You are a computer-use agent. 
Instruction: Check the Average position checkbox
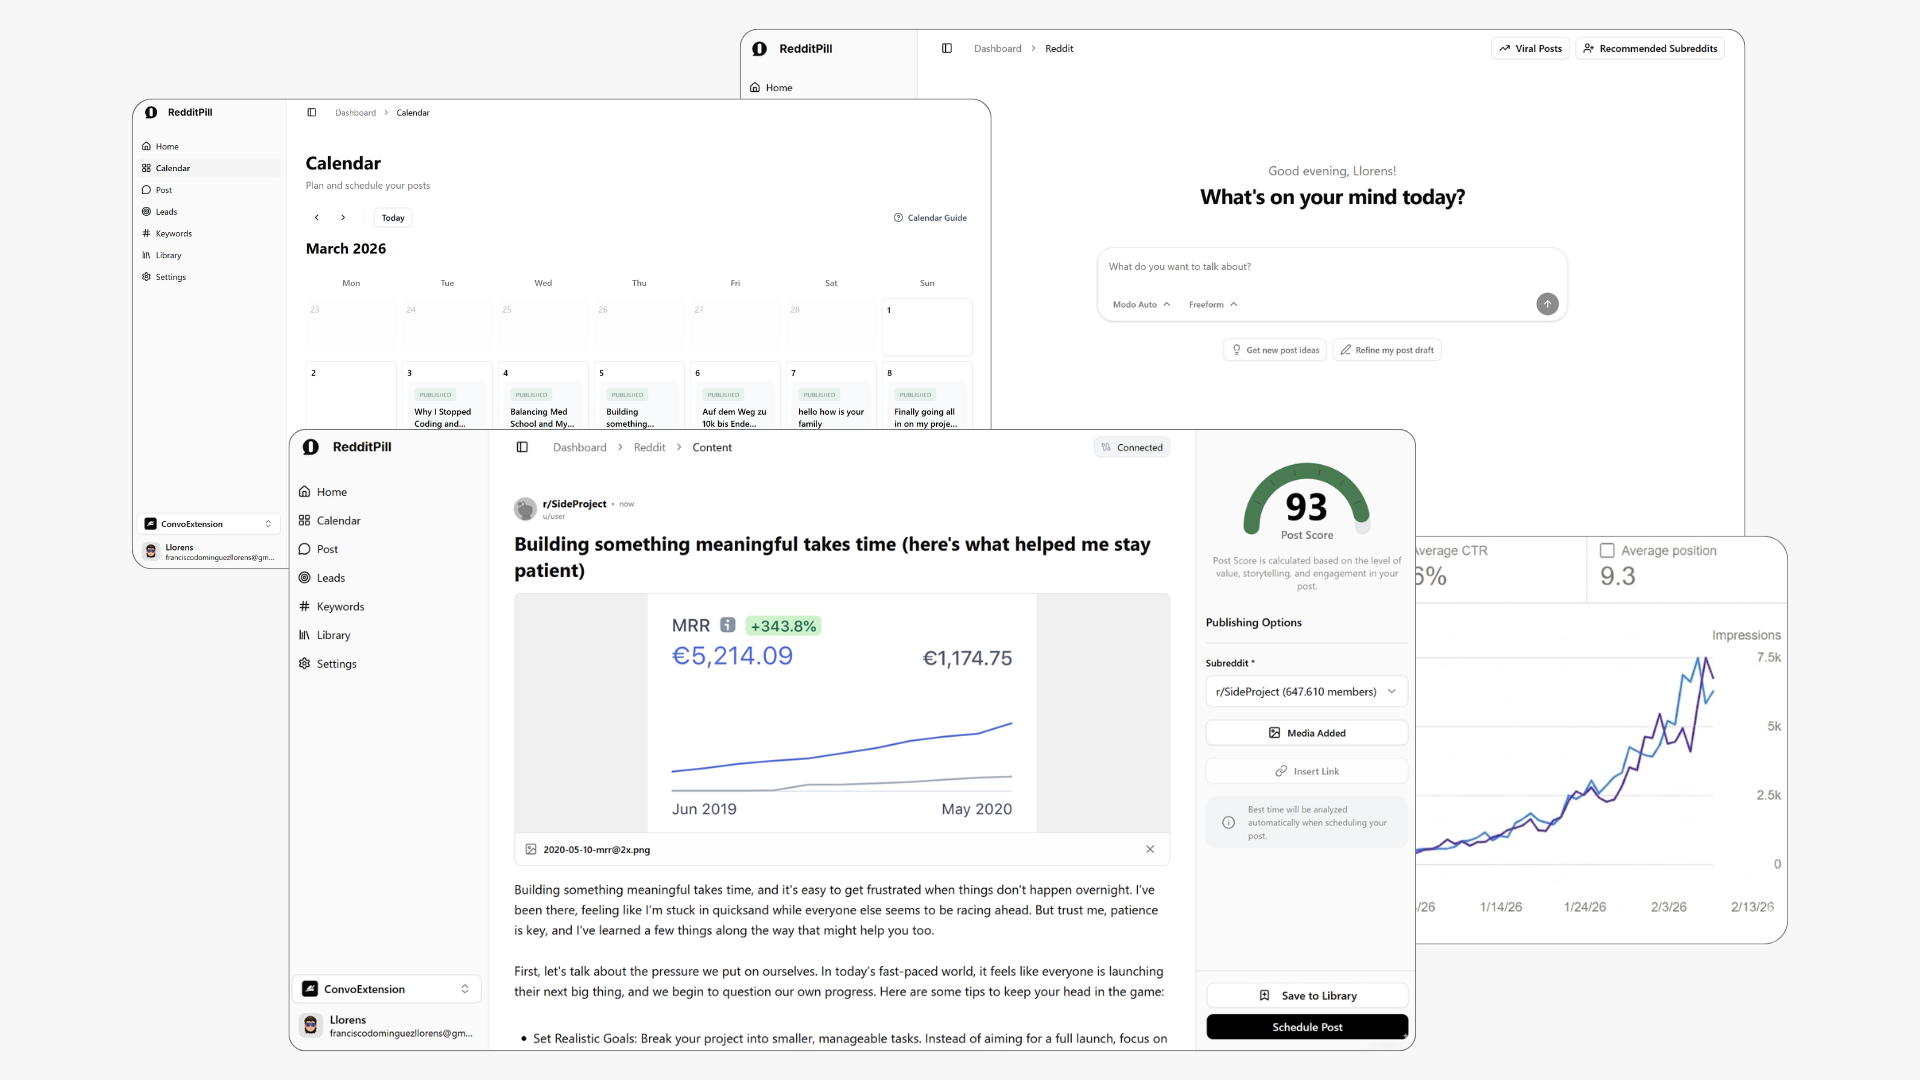(1608, 550)
